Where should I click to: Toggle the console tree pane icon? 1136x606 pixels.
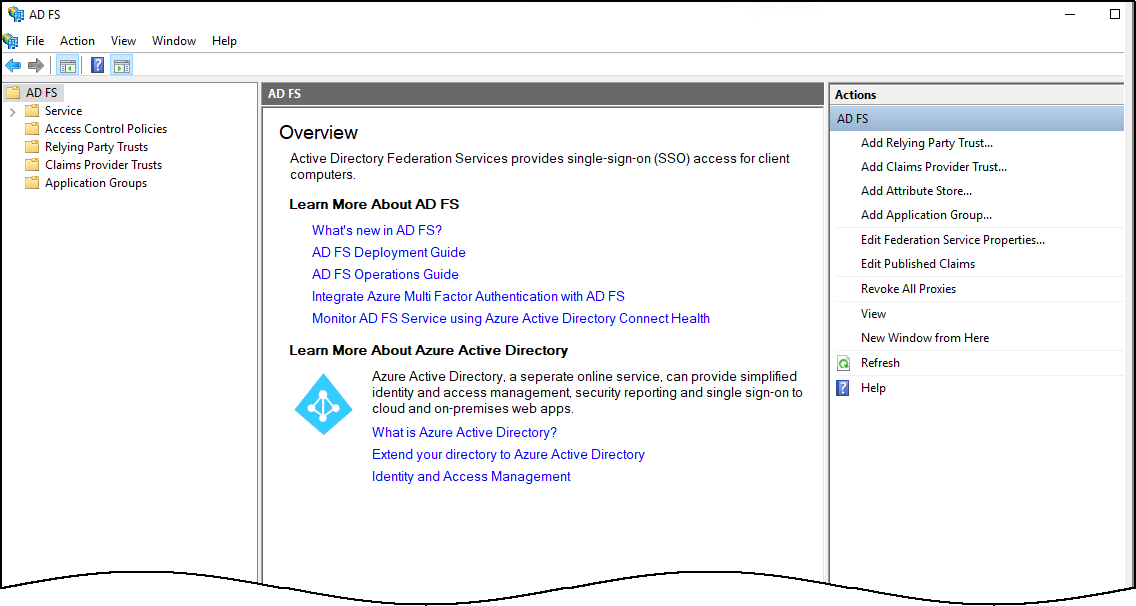67,64
